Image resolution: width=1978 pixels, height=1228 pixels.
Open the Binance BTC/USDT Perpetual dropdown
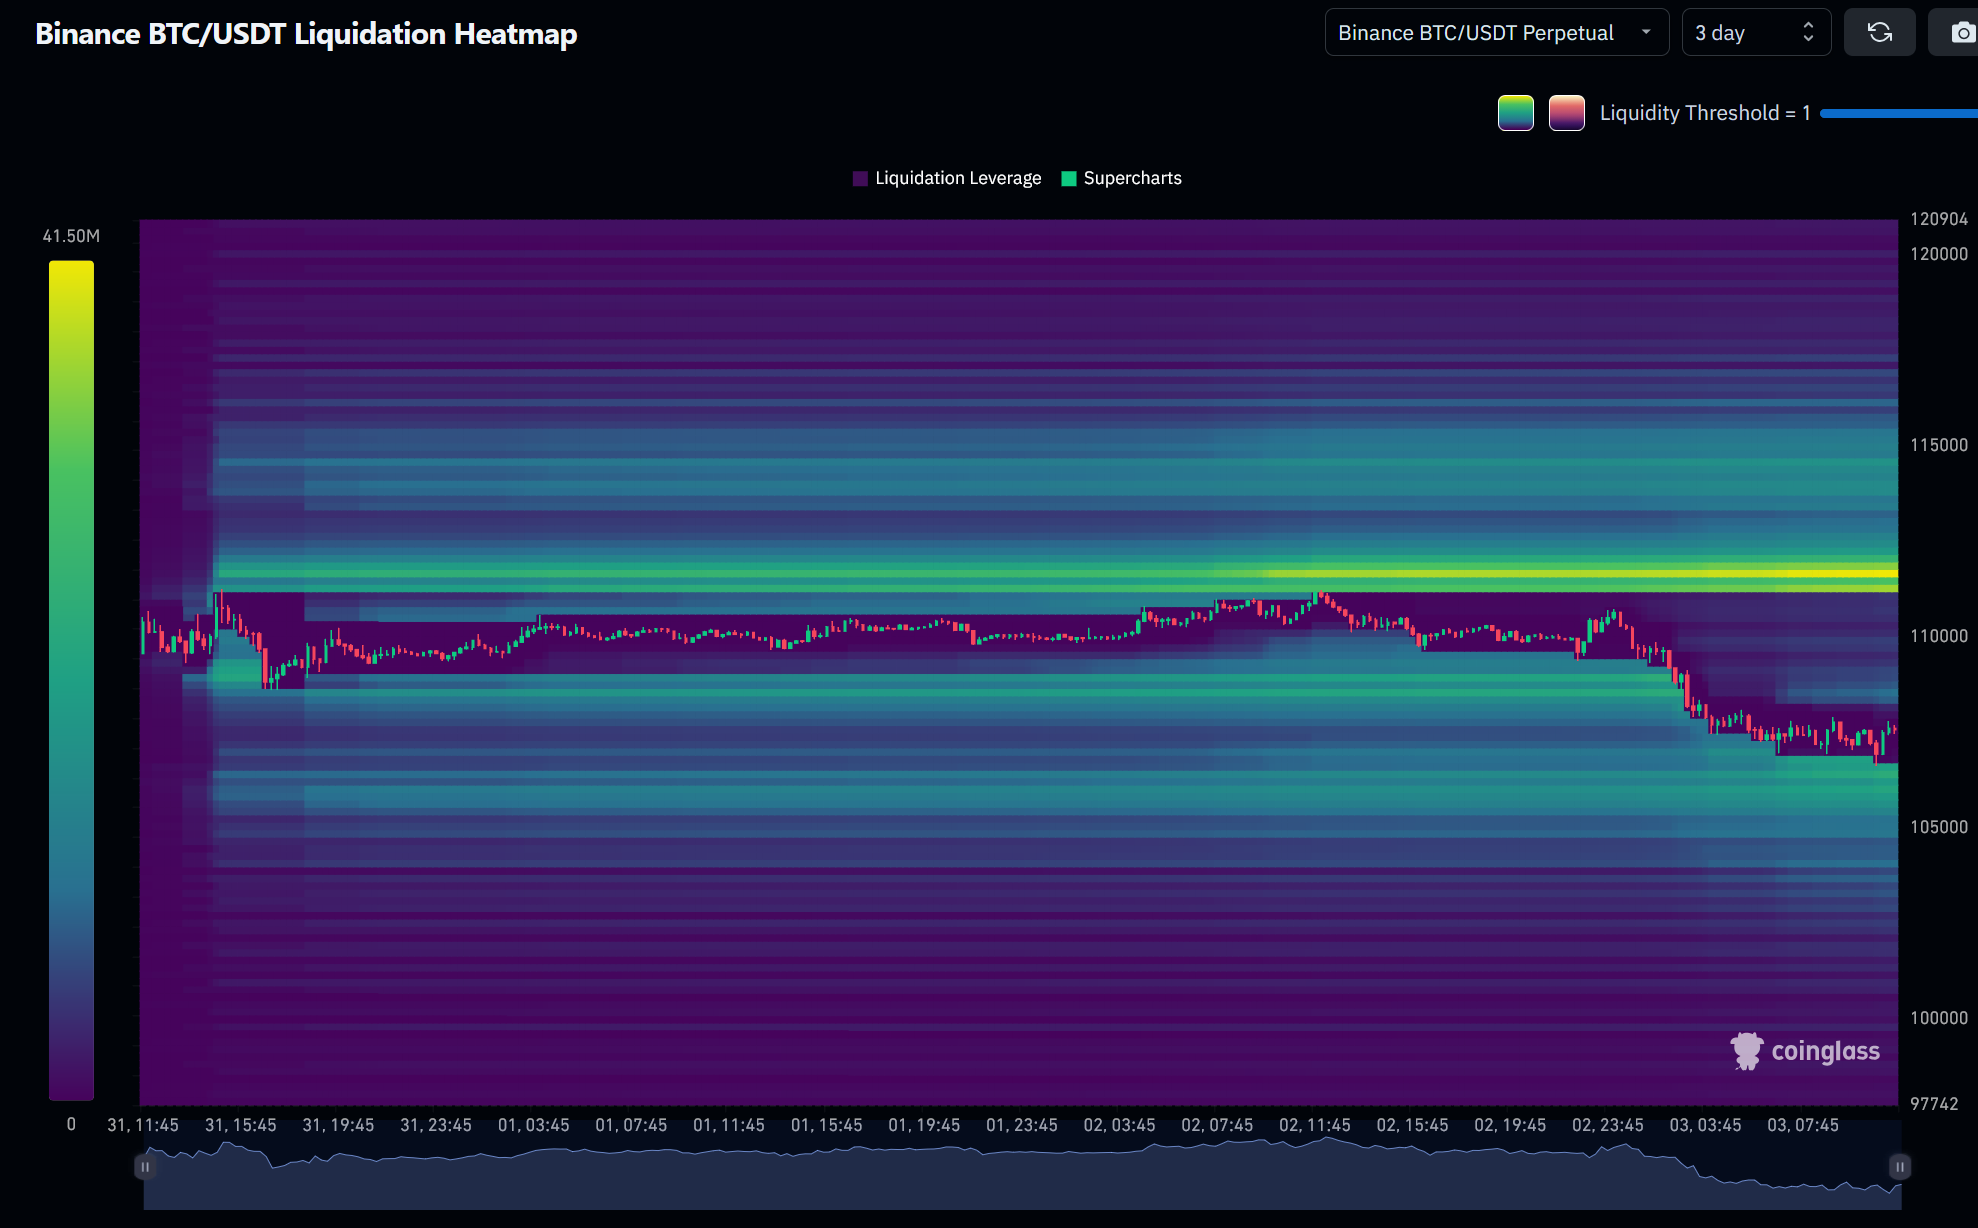1476,33
